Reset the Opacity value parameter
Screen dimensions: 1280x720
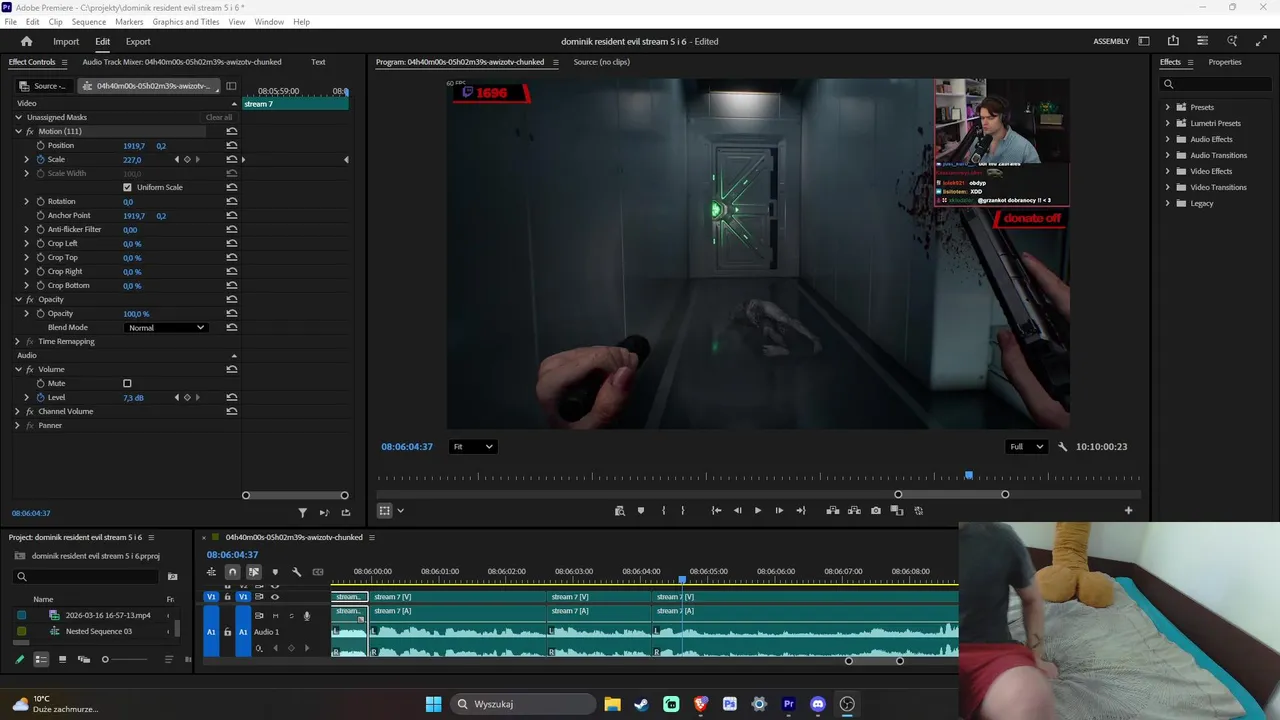232,314
